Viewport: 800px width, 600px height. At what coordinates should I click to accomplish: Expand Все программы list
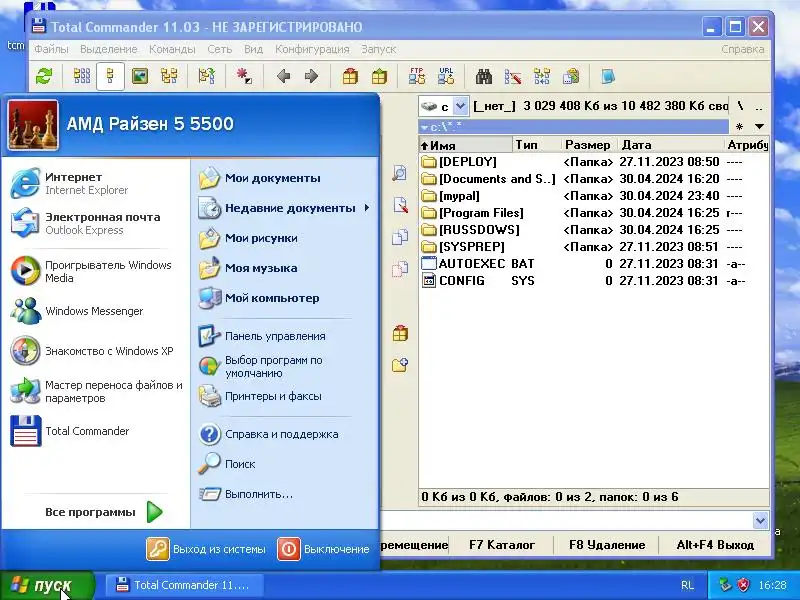tap(104, 512)
